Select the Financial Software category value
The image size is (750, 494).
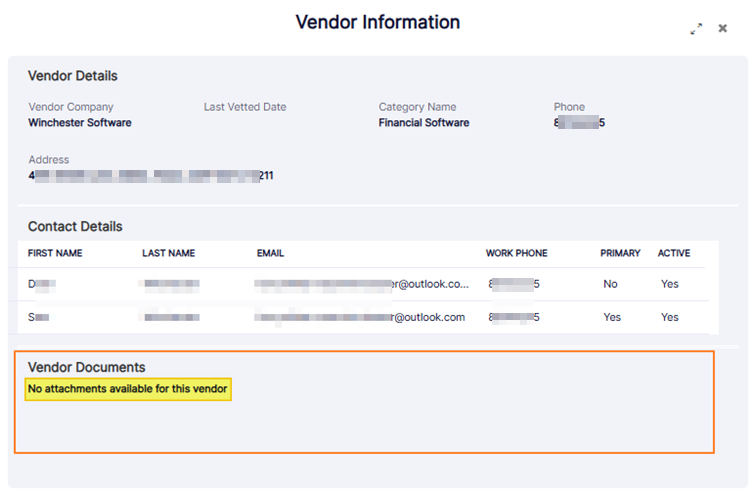pos(423,123)
